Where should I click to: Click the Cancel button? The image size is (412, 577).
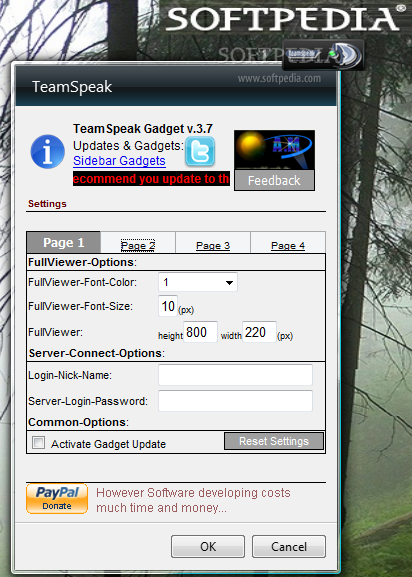[289, 546]
